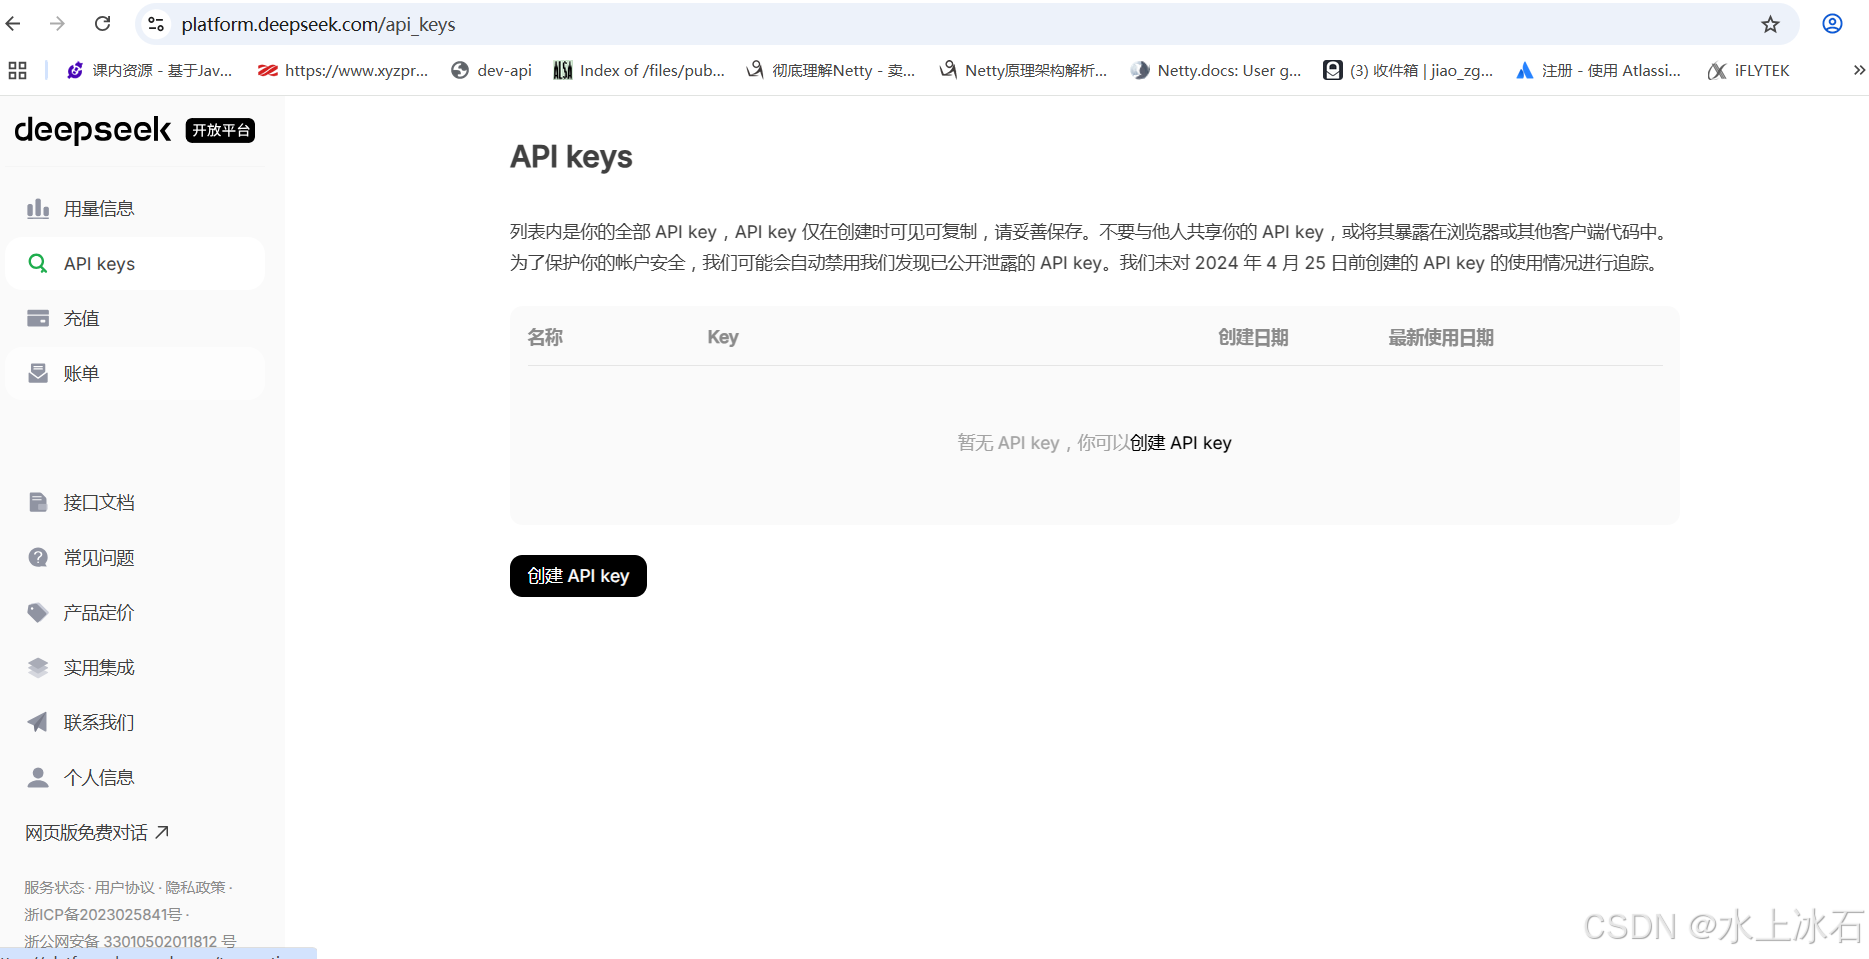Click the layers icon for 实用集成
The image size is (1869, 959).
38,667
